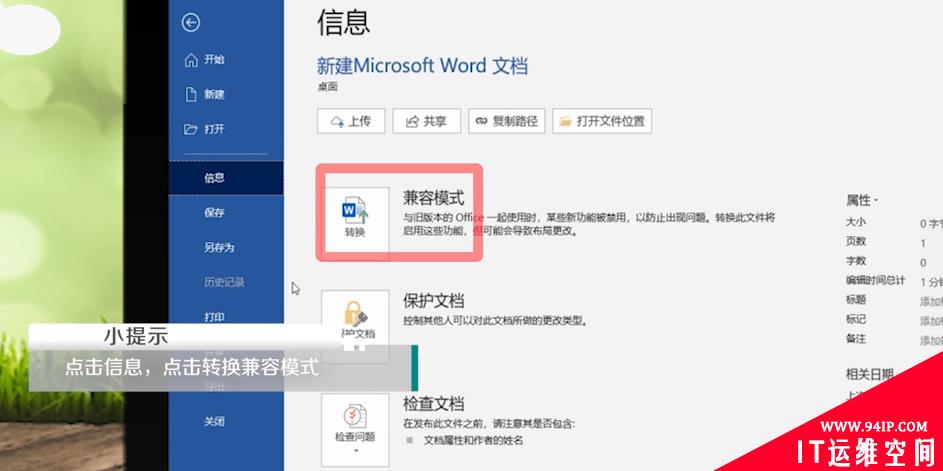The height and width of the screenshot is (471, 943).
Task: Click the Word convert icon above 转换
Action: pos(355,209)
